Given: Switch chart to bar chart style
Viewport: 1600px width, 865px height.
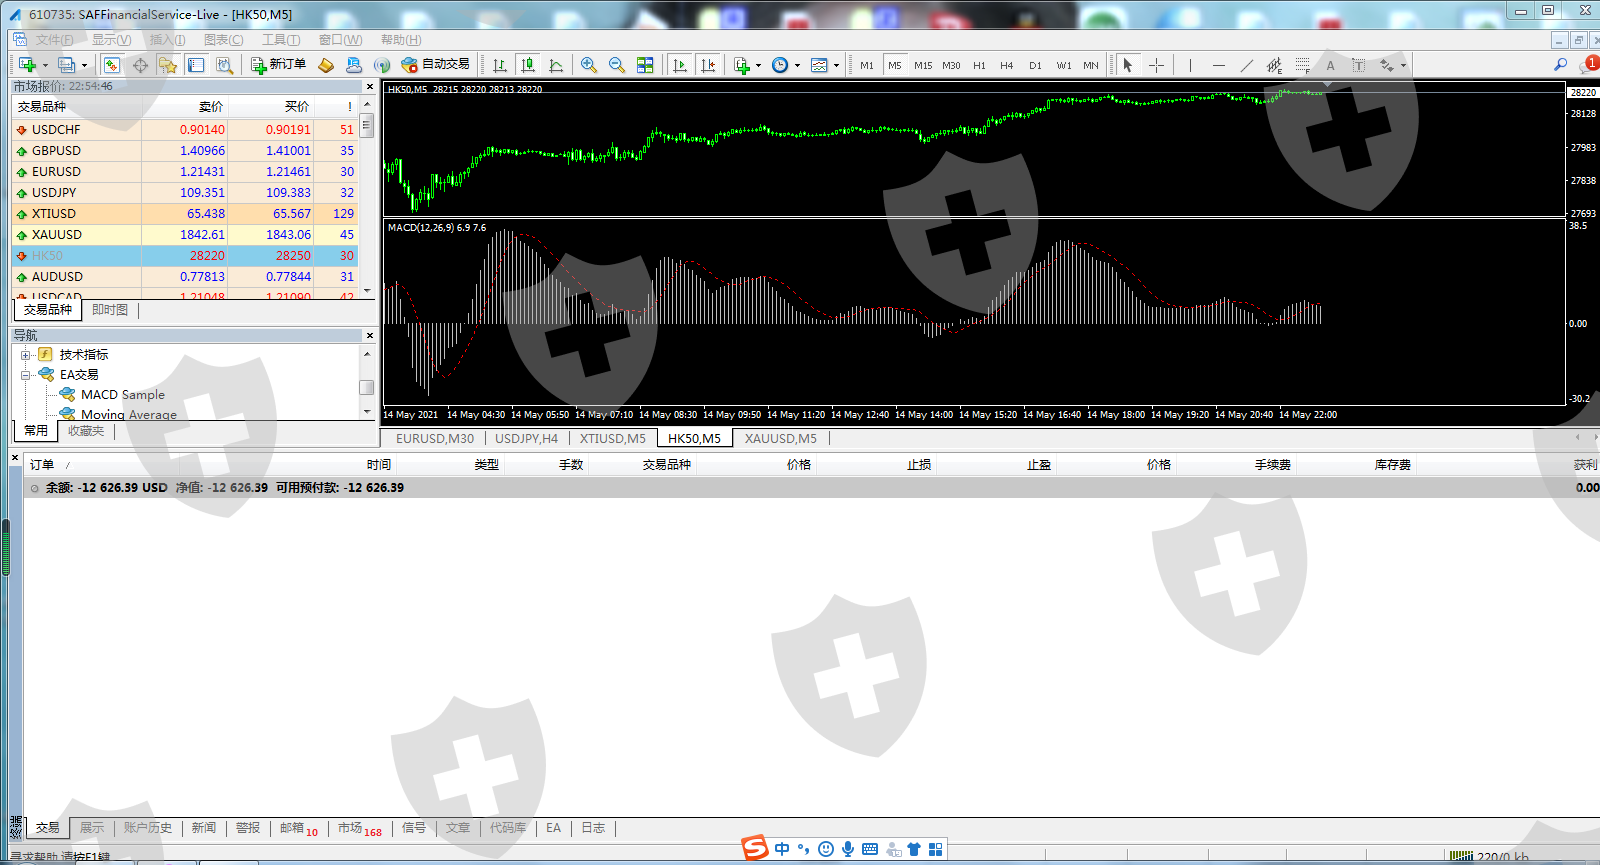Looking at the screenshot, I should [x=499, y=65].
